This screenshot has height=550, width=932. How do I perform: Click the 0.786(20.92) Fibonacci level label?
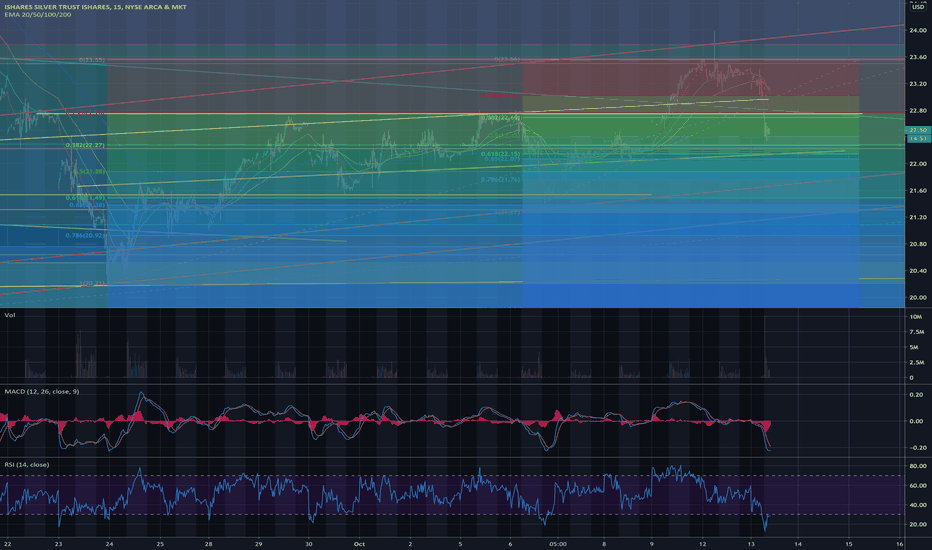tap(85, 235)
